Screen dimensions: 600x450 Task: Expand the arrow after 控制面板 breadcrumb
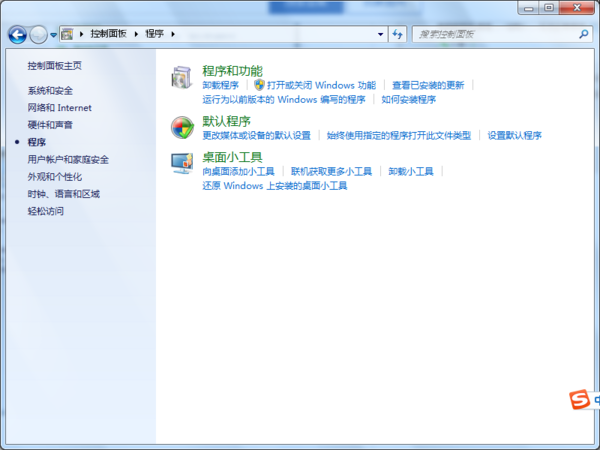pyautogui.click(x=136, y=34)
